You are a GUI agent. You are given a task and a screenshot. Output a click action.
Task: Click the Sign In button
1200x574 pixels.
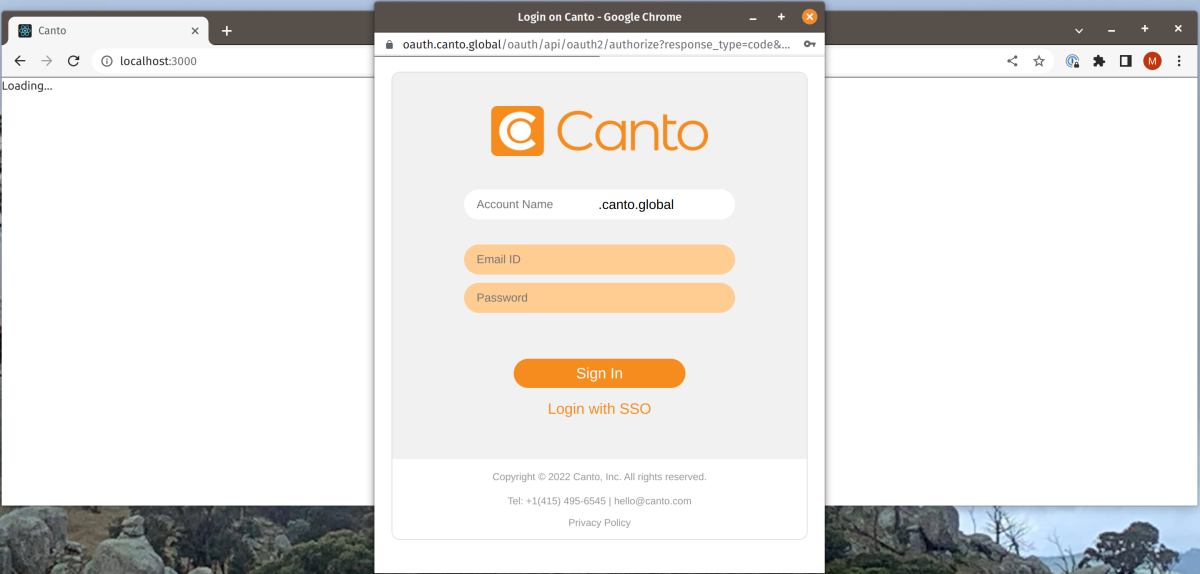click(599, 373)
